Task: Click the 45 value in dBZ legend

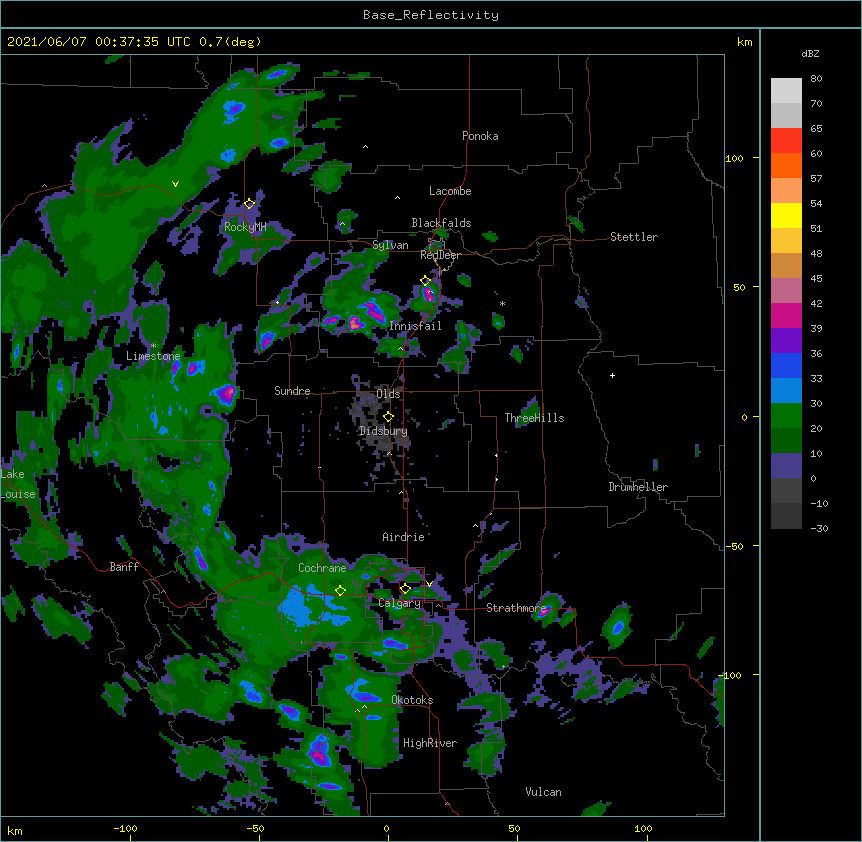Action: (816, 279)
